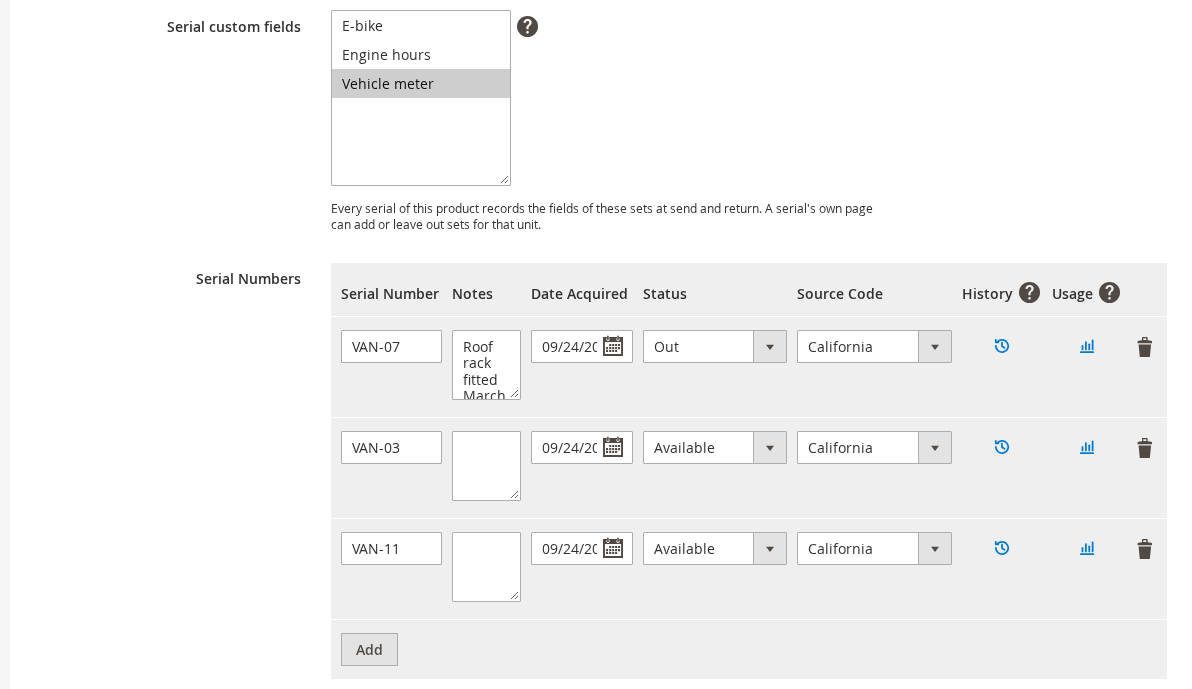The height and width of the screenshot is (689, 1192).
Task: Edit the Roof rack fitted notes box
Action: click(487, 365)
